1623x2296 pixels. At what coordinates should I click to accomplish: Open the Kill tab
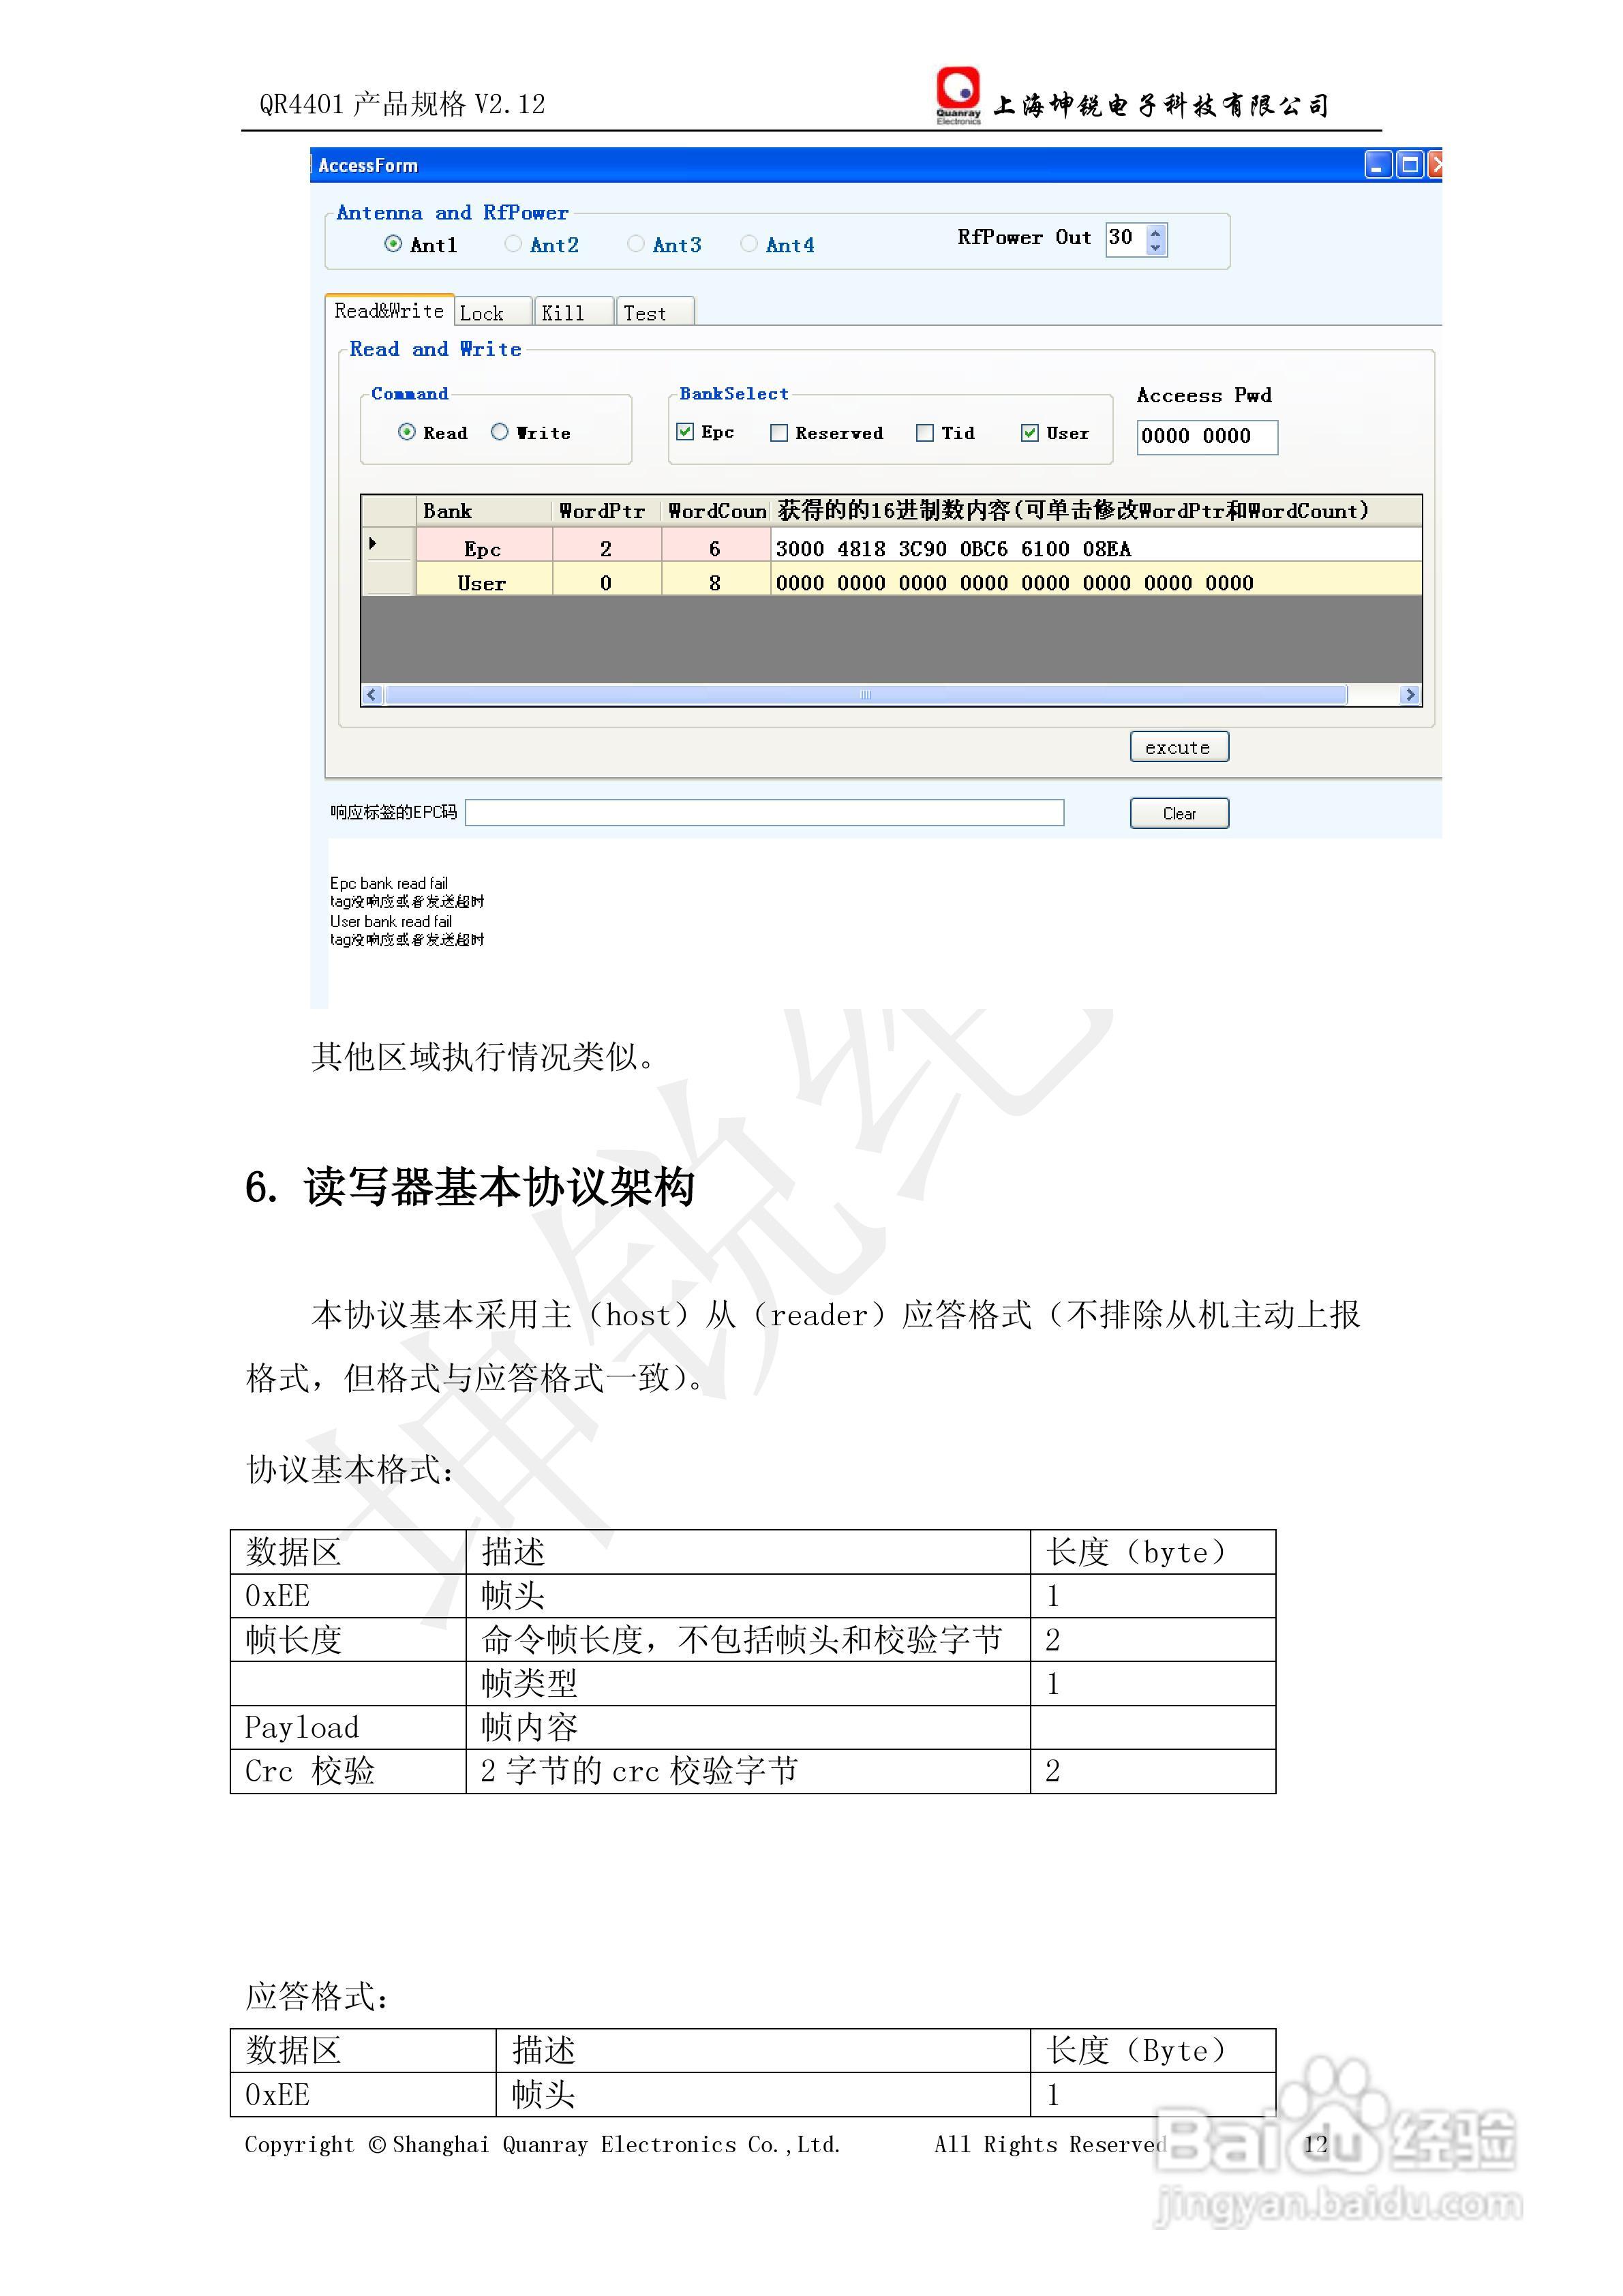tap(574, 313)
